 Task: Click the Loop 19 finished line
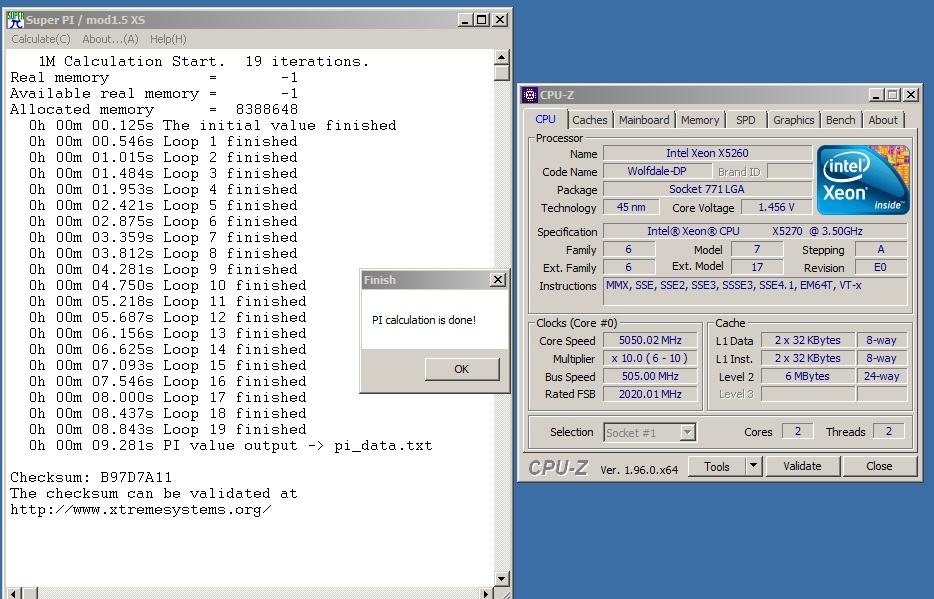click(167, 429)
